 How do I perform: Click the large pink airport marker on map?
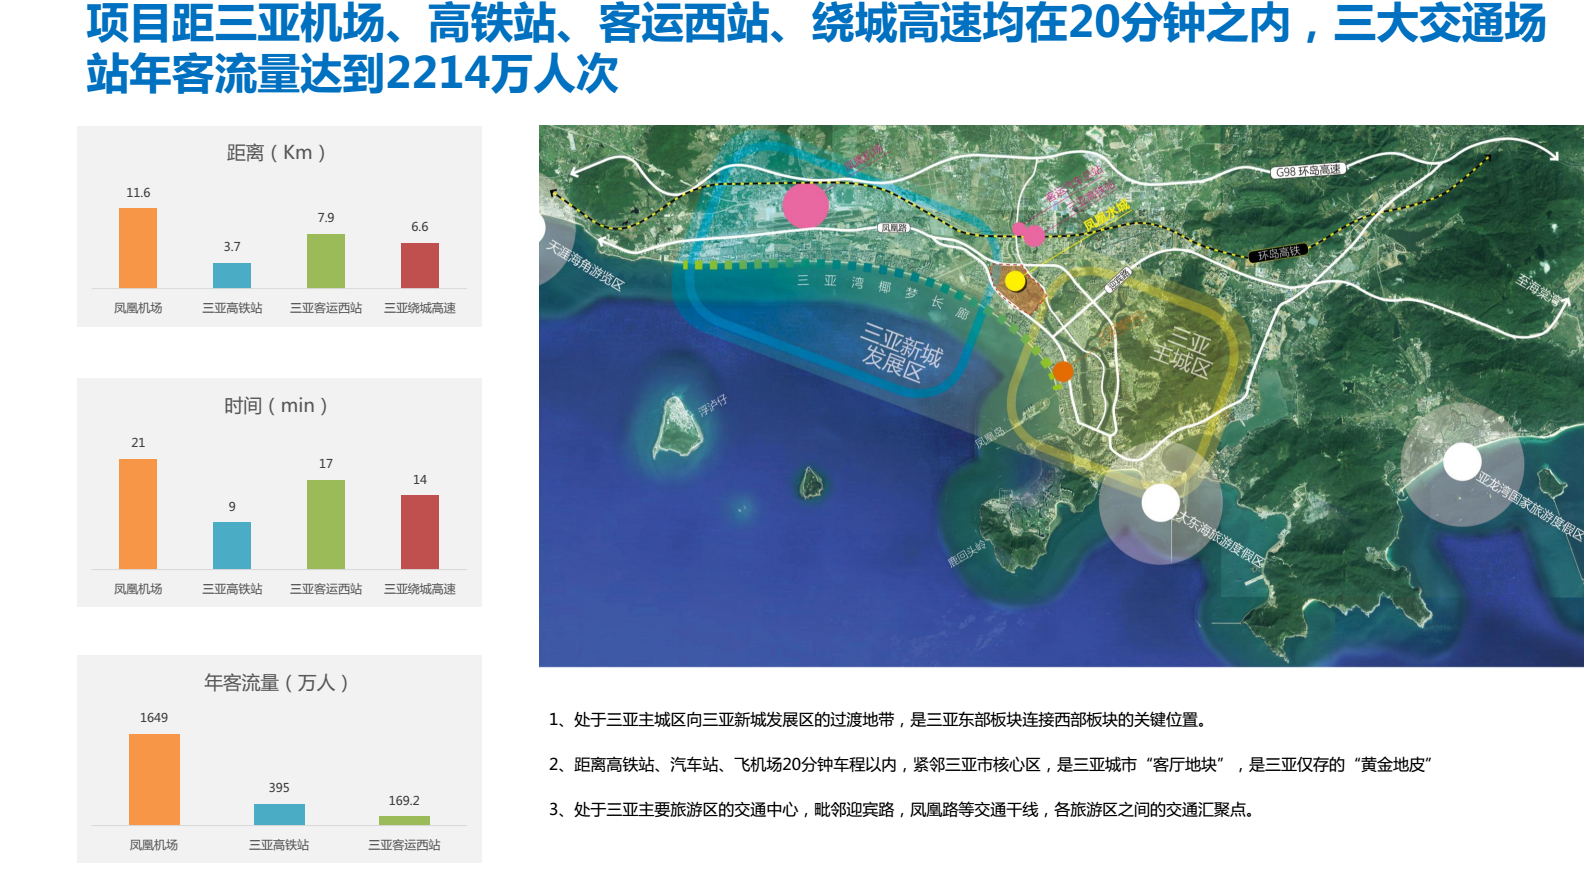[805, 205]
